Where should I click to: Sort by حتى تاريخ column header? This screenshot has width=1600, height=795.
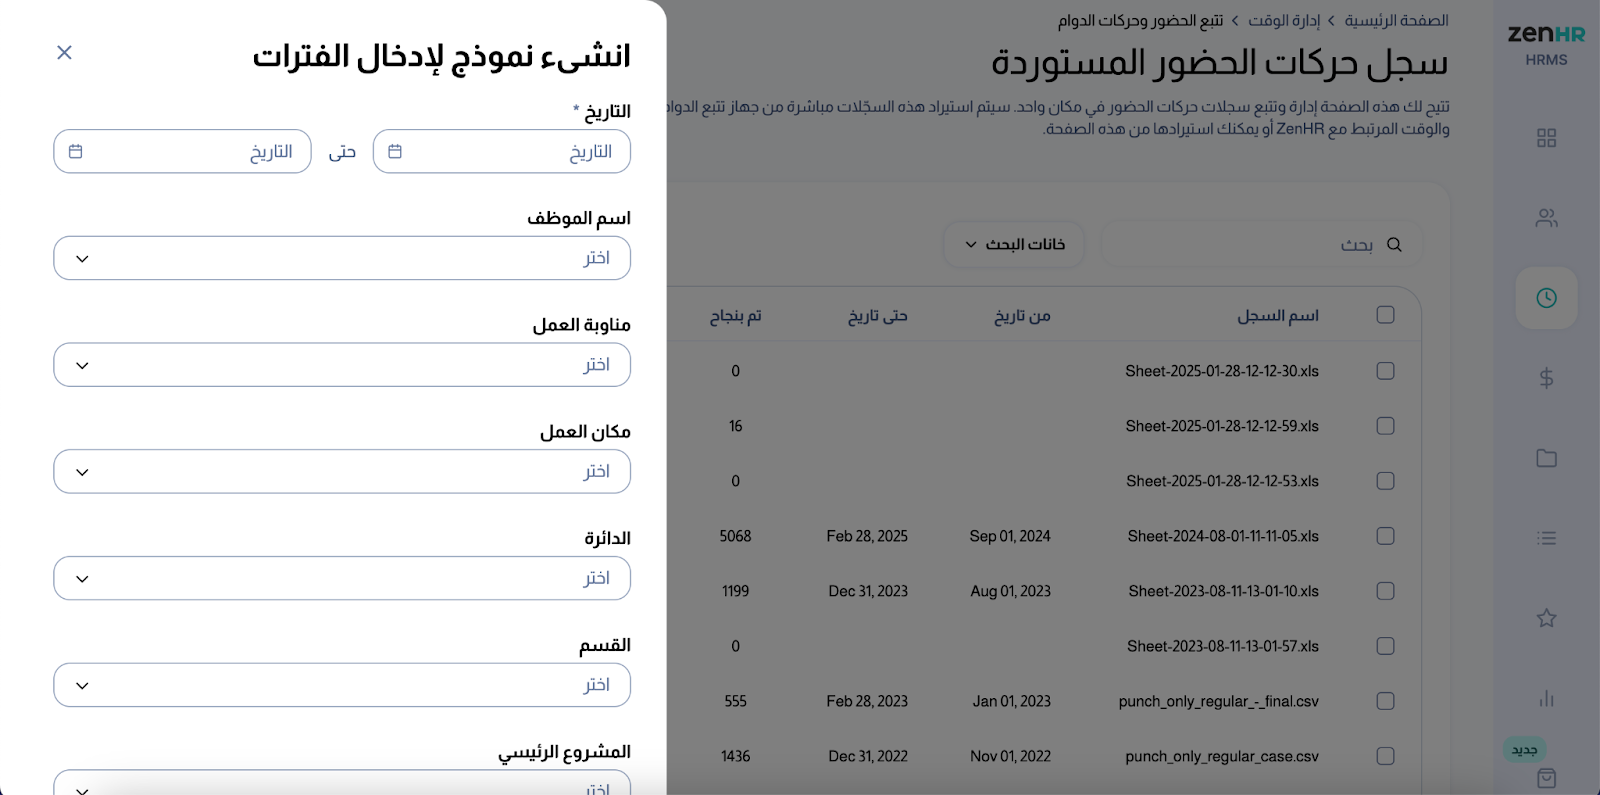pyautogui.click(x=878, y=316)
